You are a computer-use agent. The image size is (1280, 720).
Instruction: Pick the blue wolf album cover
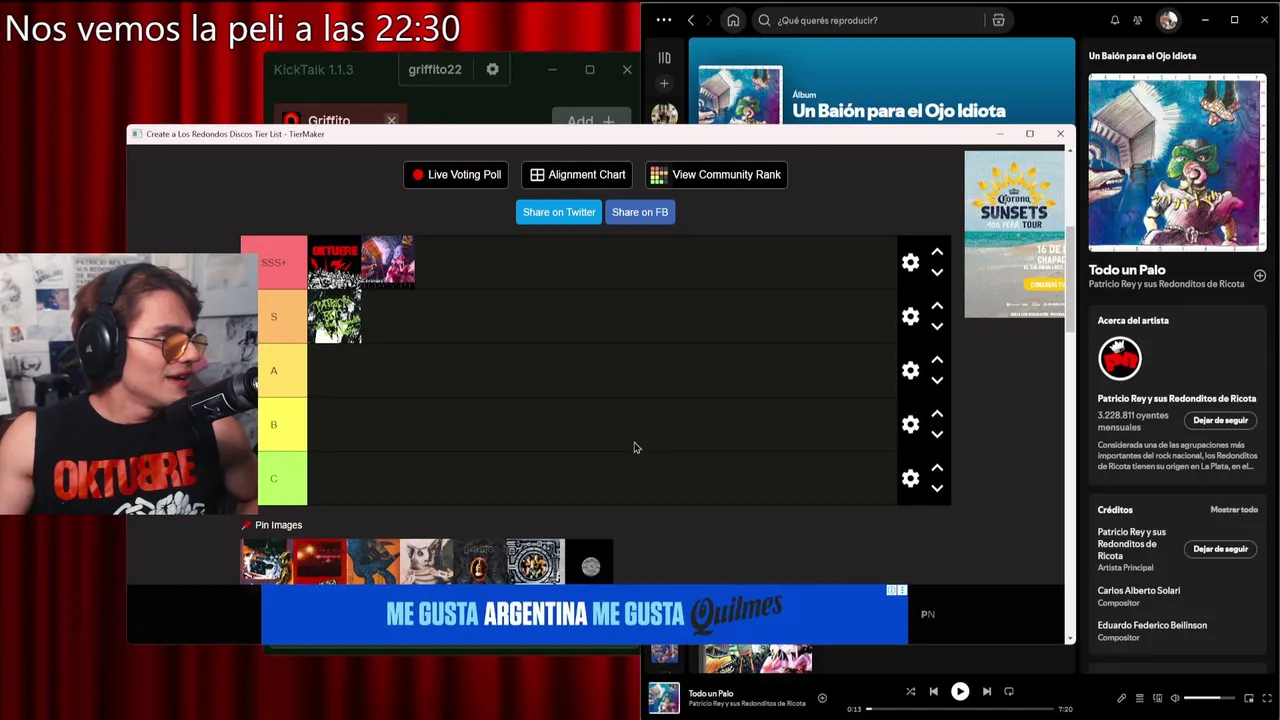point(373,561)
